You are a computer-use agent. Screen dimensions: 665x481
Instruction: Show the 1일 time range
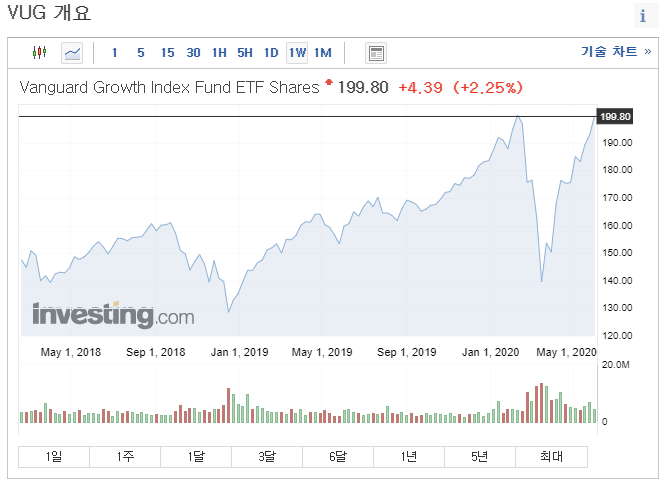point(54,457)
